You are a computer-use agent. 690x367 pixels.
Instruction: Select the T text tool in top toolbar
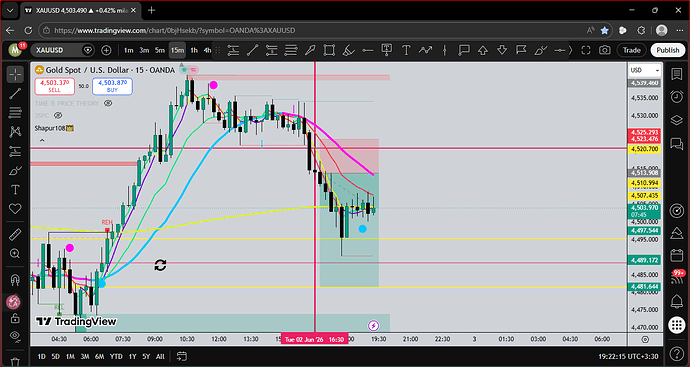pyautogui.click(x=406, y=50)
